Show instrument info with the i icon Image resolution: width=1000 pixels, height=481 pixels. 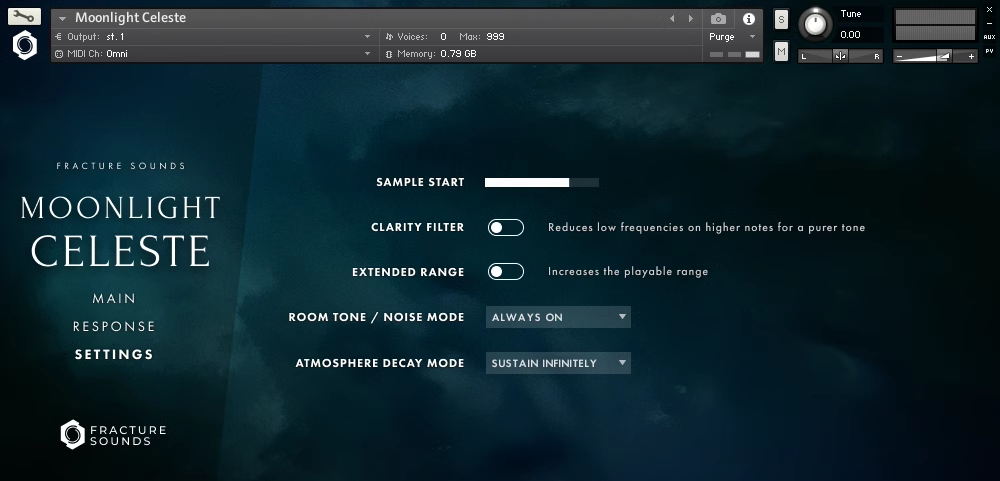[x=749, y=19]
